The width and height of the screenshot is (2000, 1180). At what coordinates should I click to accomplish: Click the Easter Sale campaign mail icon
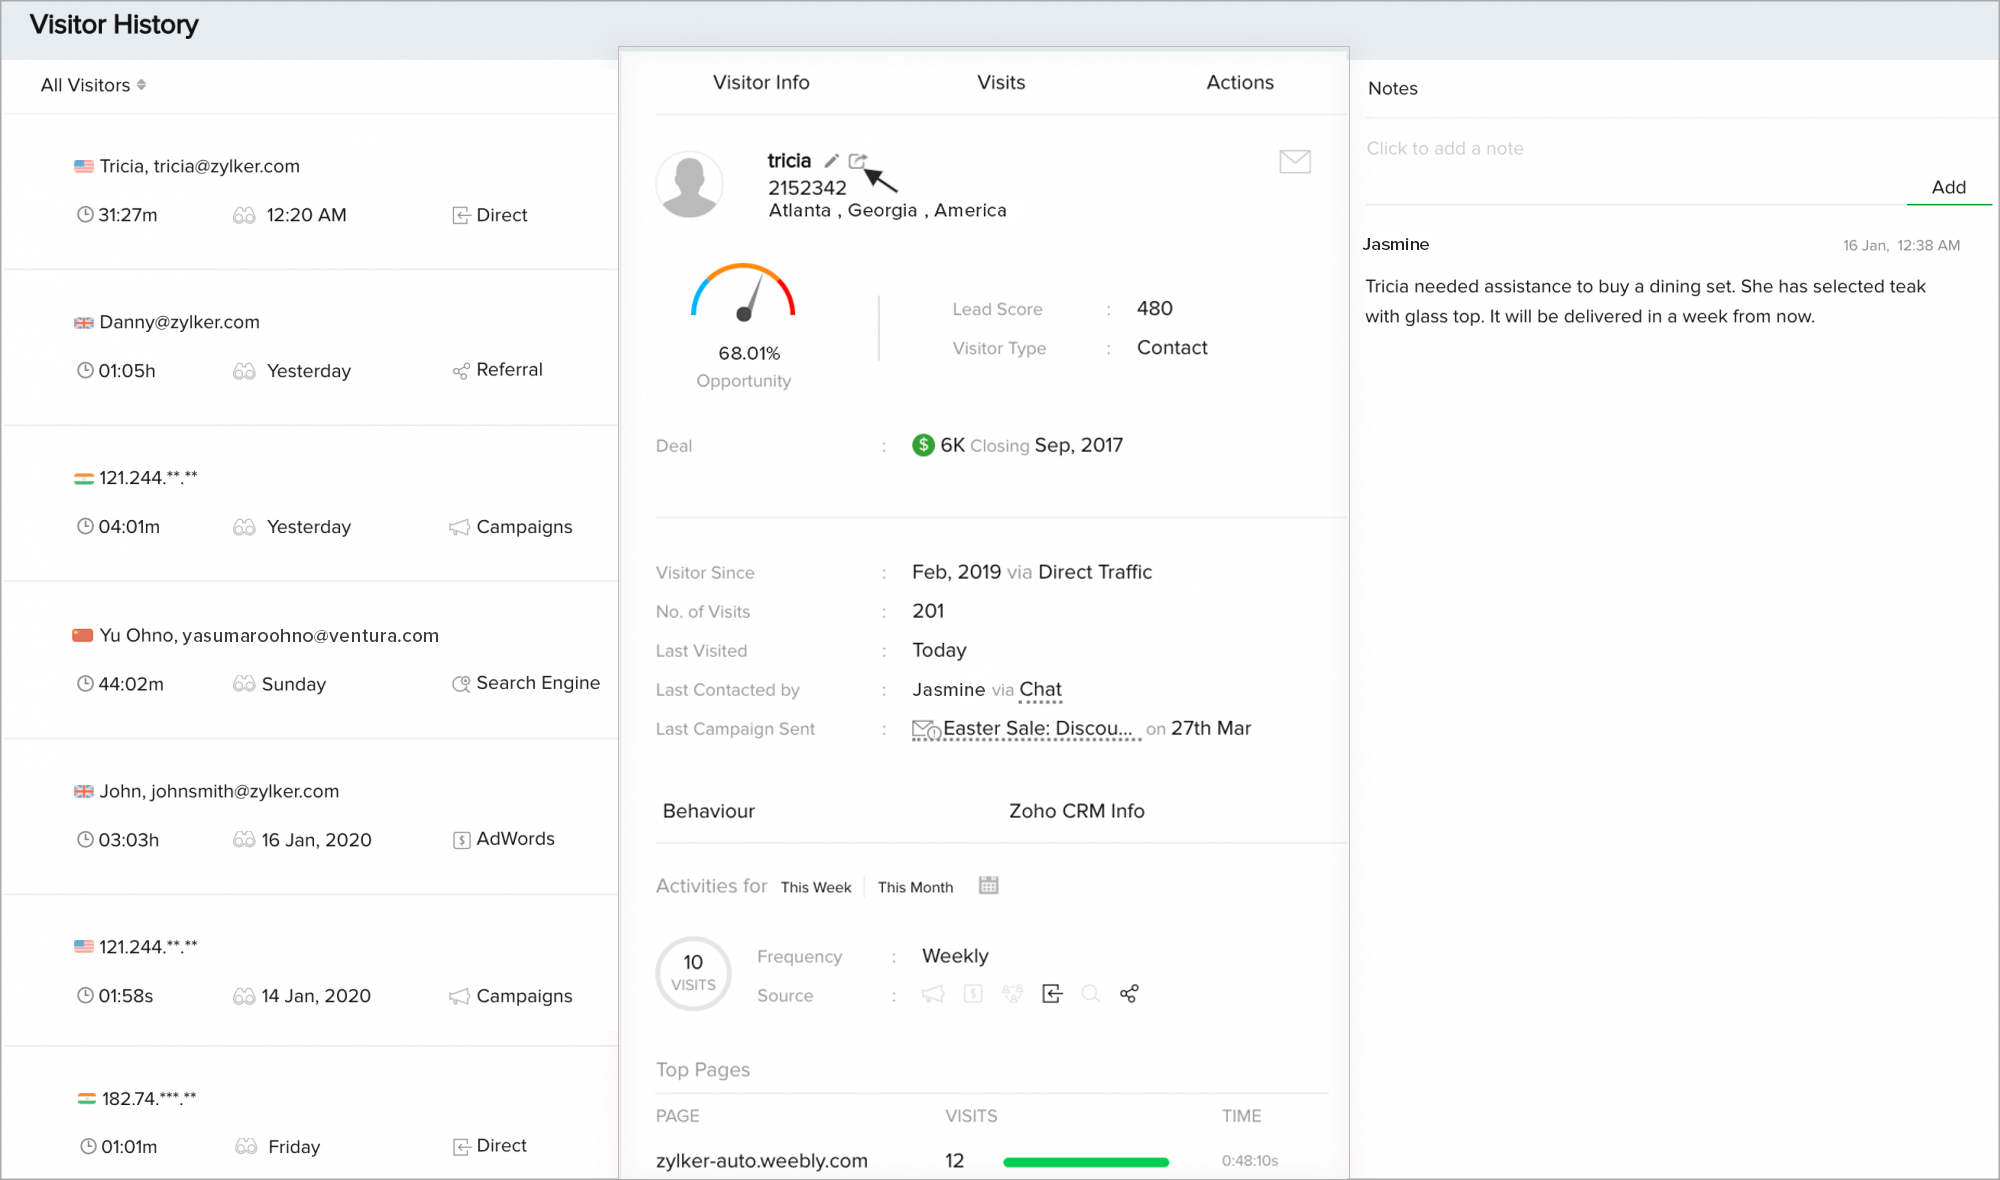pyautogui.click(x=925, y=730)
